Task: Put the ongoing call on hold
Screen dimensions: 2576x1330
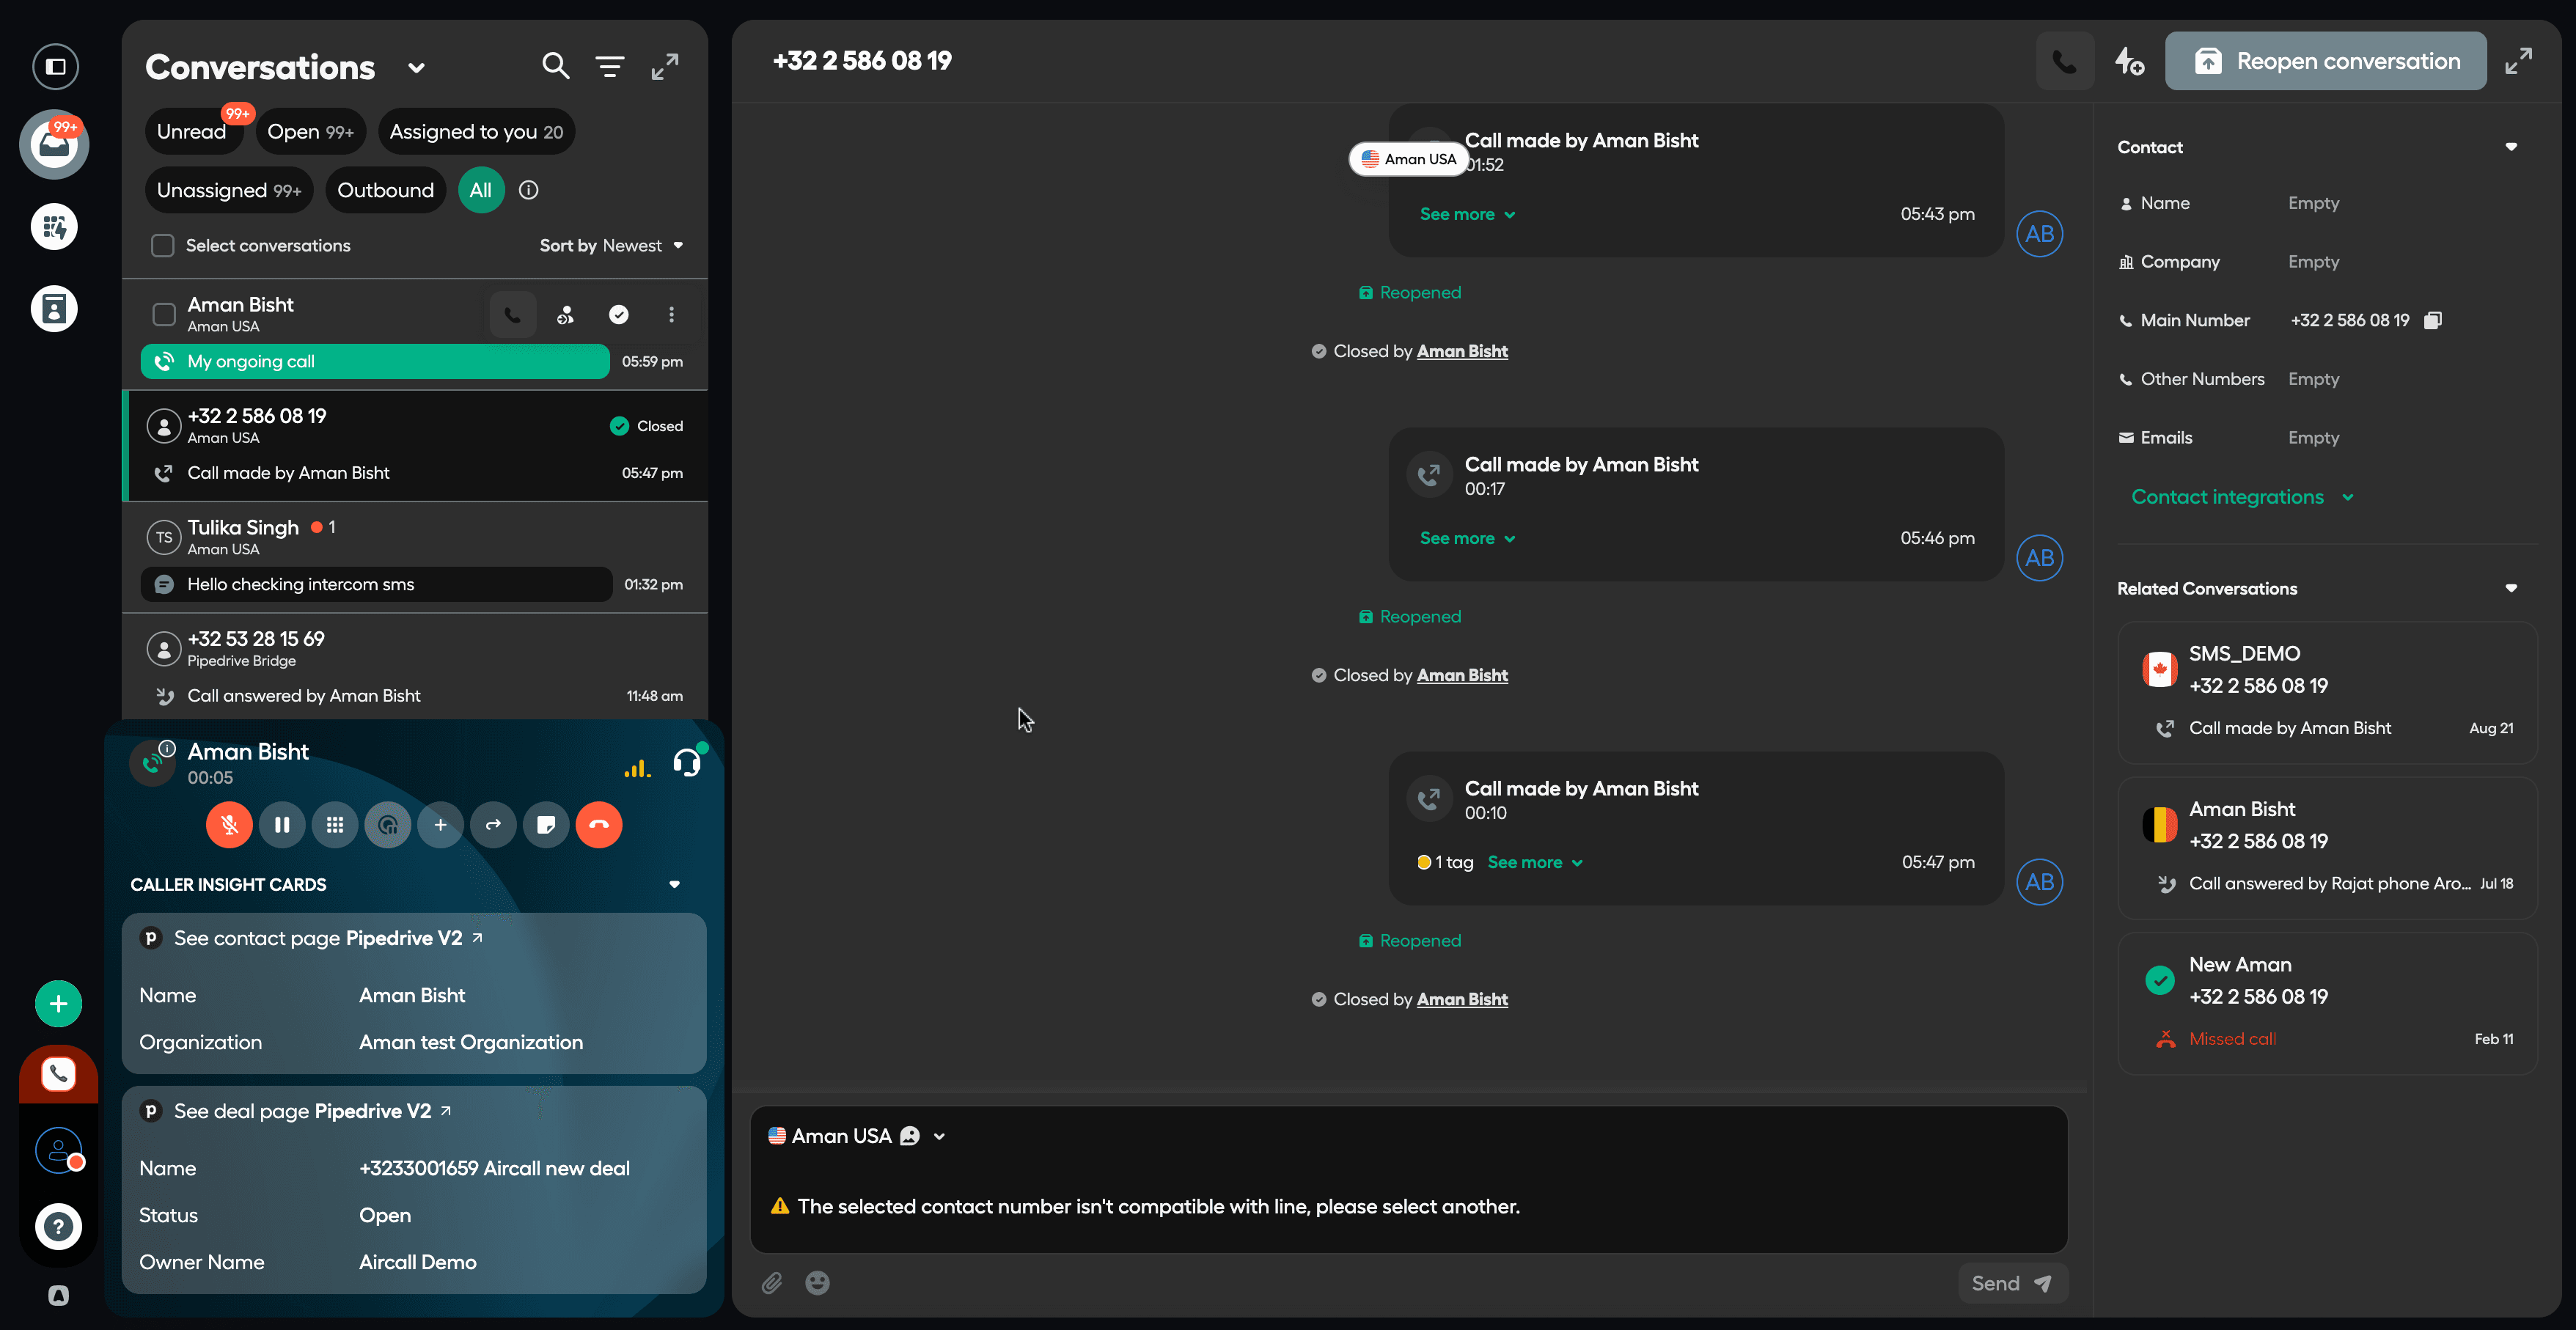Action: point(282,825)
